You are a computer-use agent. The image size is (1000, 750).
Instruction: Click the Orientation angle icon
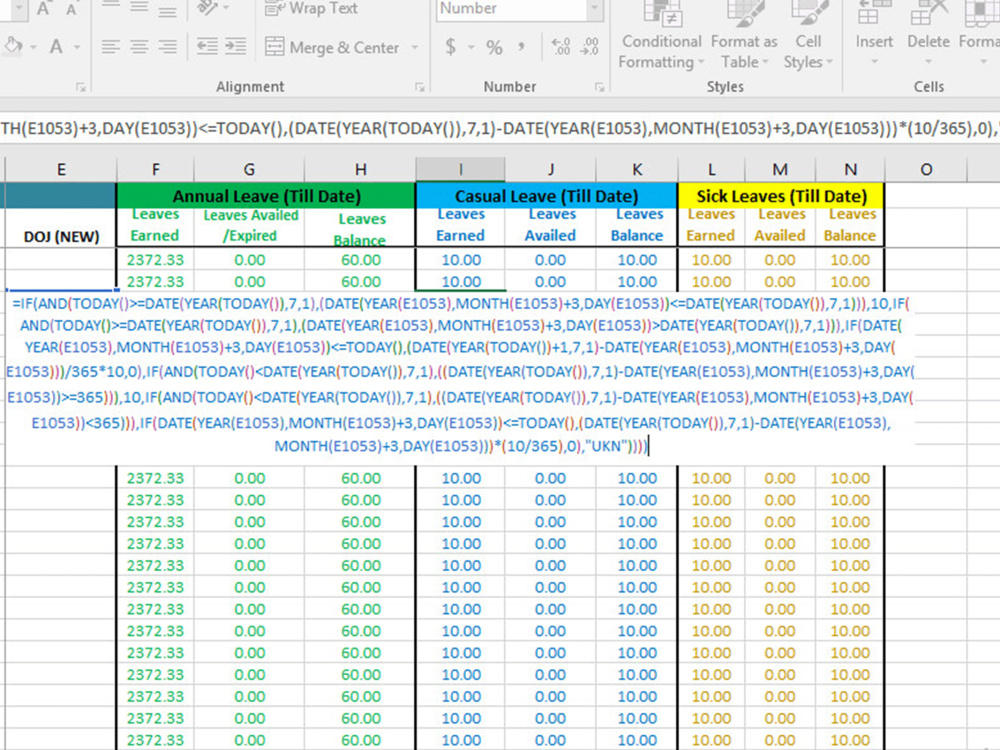click(209, 9)
